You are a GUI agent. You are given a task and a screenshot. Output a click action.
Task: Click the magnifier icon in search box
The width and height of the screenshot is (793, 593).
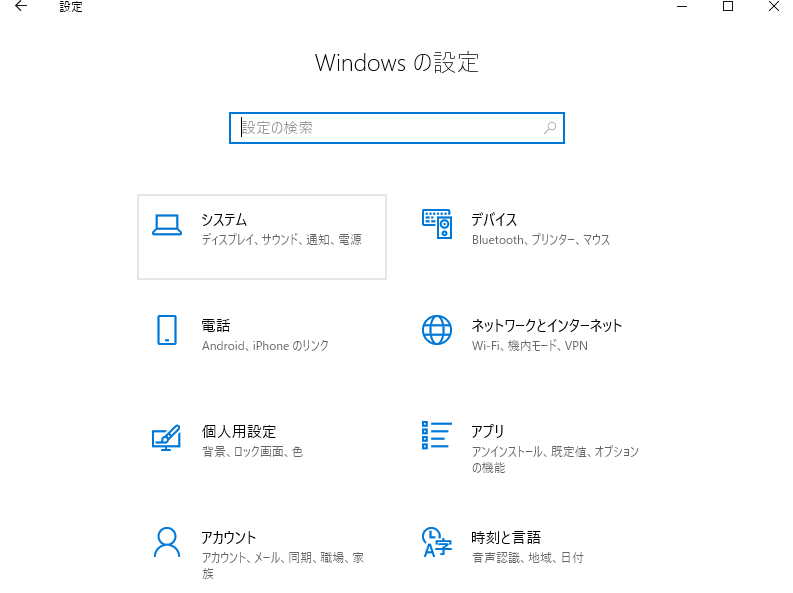tap(549, 128)
